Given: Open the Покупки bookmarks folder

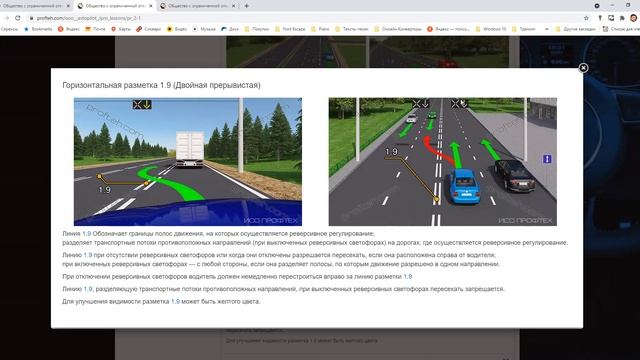Looking at the screenshot, I should coord(257,29).
